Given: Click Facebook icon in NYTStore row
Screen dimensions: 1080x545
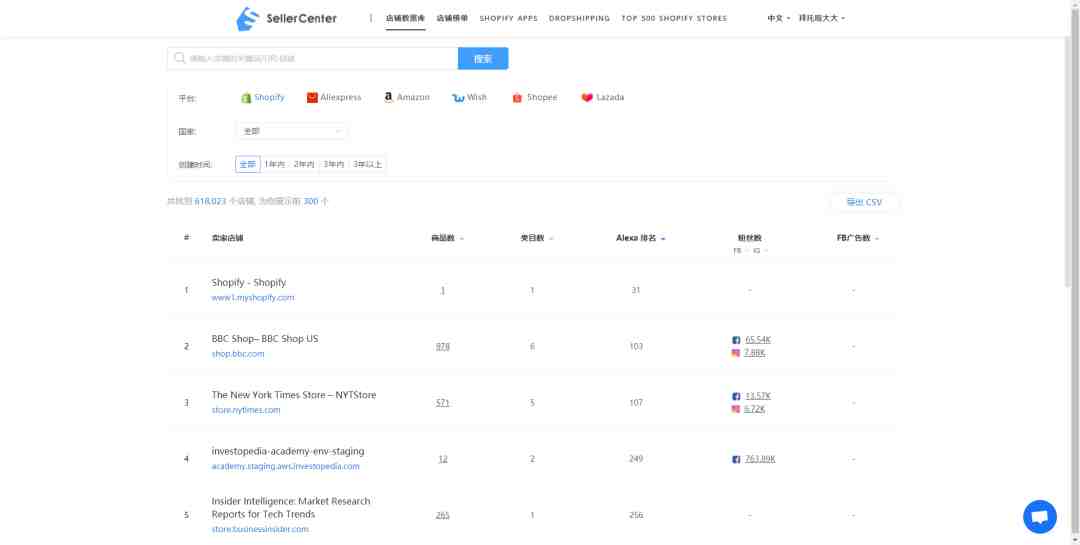Looking at the screenshot, I should pos(736,396).
